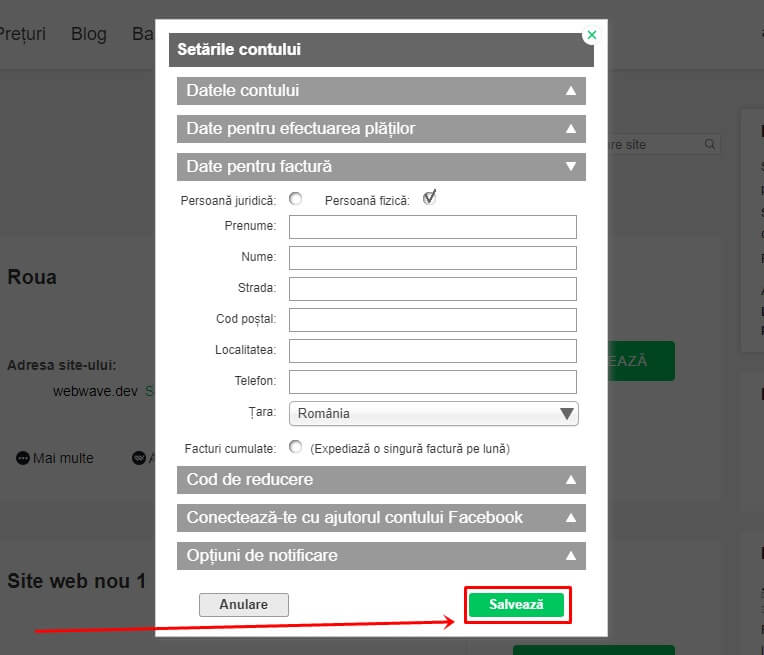Open the Blog menu item
The height and width of the screenshot is (655, 764).
coord(88,34)
